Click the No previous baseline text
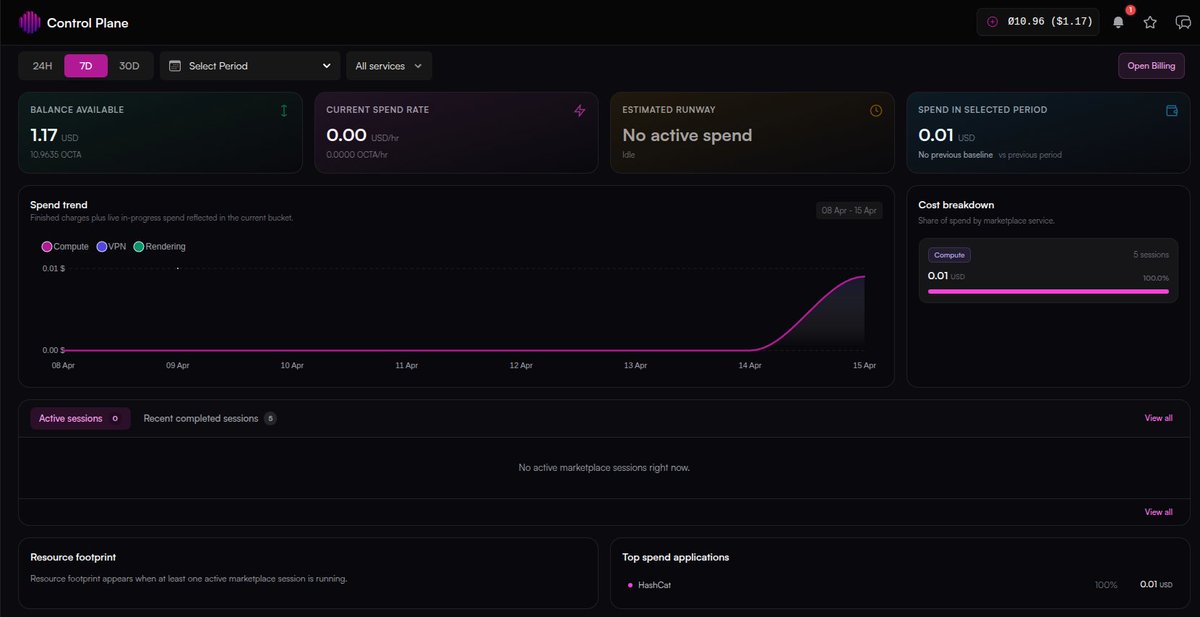1200x617 pixels. (x=955, y=156)
